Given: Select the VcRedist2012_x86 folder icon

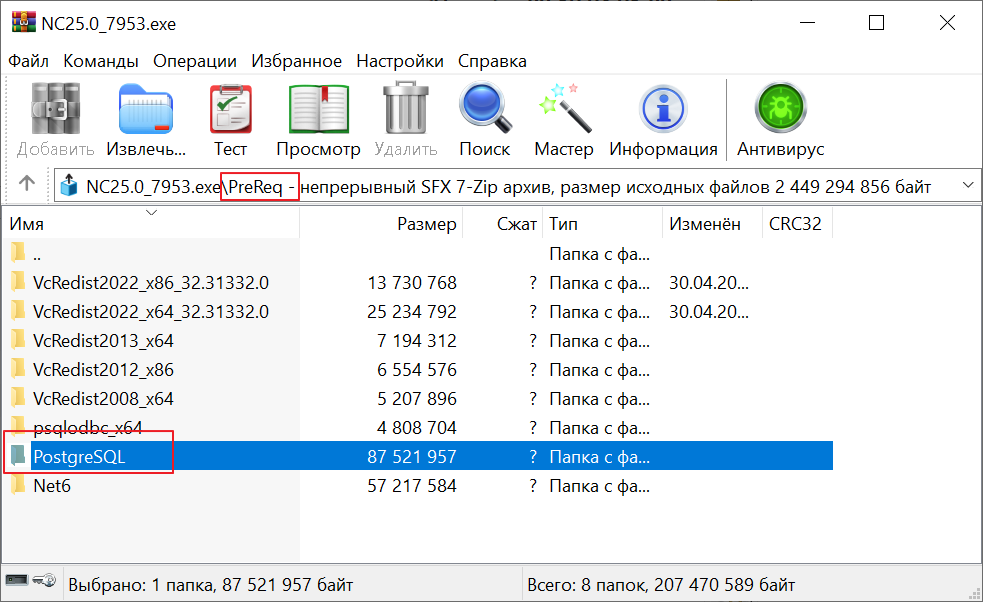Looking at the screenshot, I should point(18,368).
